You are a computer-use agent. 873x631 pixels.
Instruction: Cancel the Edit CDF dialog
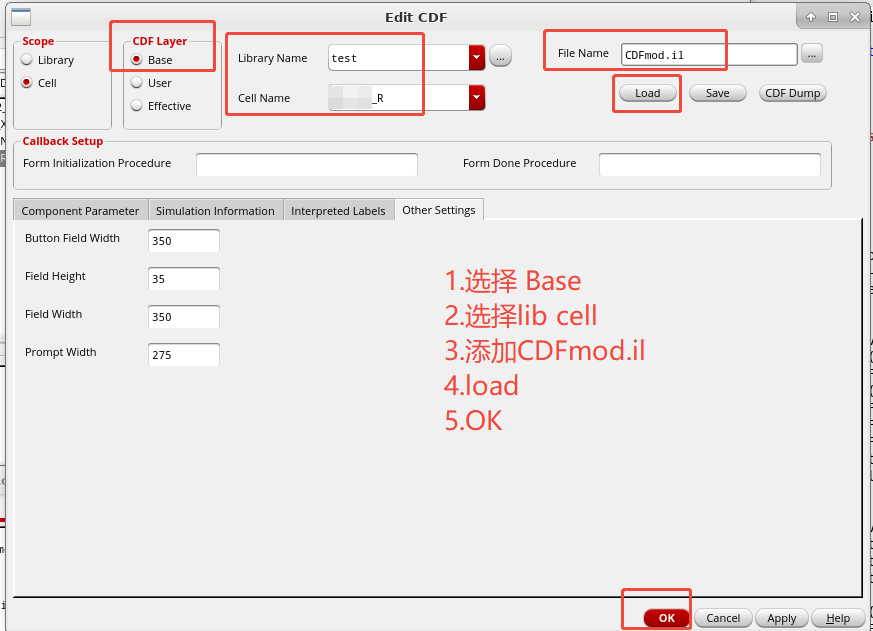pyautogui.click(x=723, y=618)
